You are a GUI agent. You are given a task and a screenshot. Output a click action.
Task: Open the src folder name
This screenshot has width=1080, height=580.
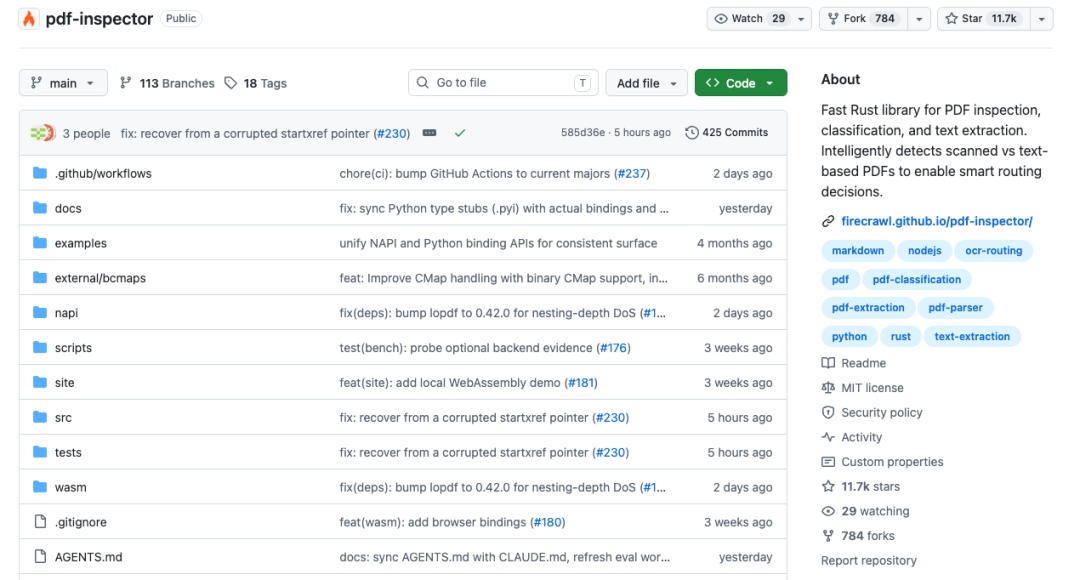coord(63,417)
